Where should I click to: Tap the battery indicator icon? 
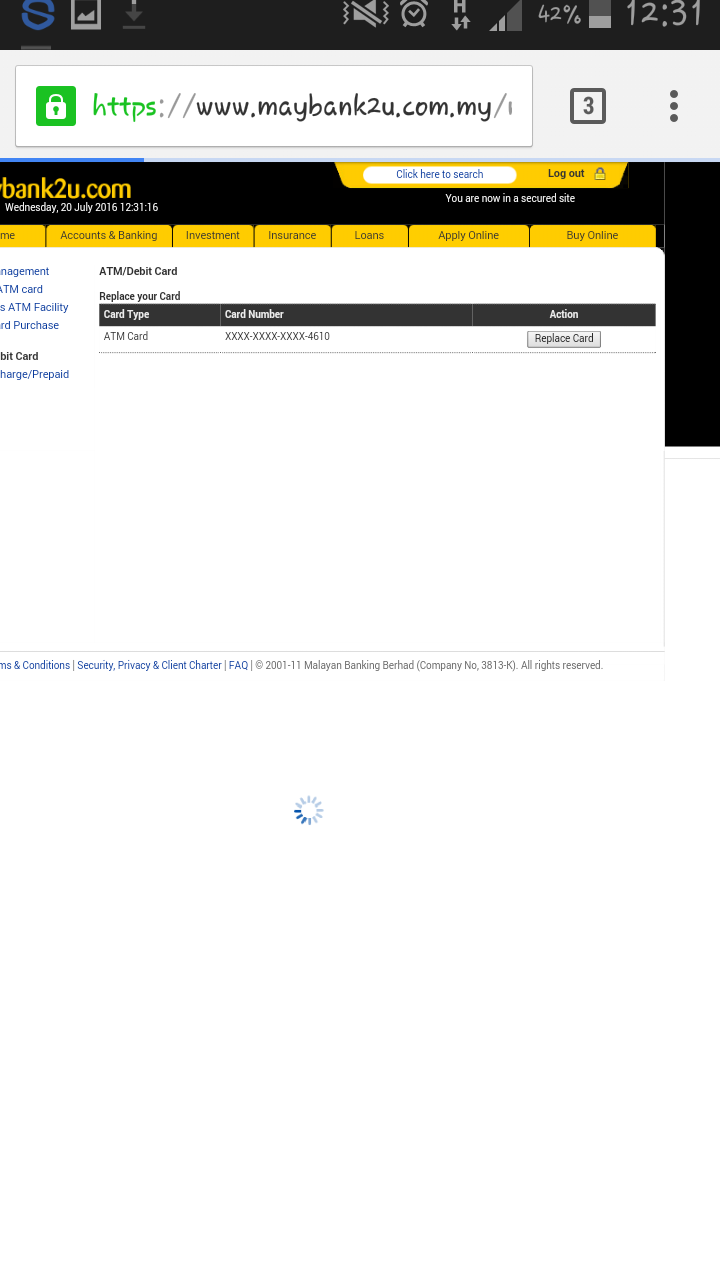tap(599, 14)
